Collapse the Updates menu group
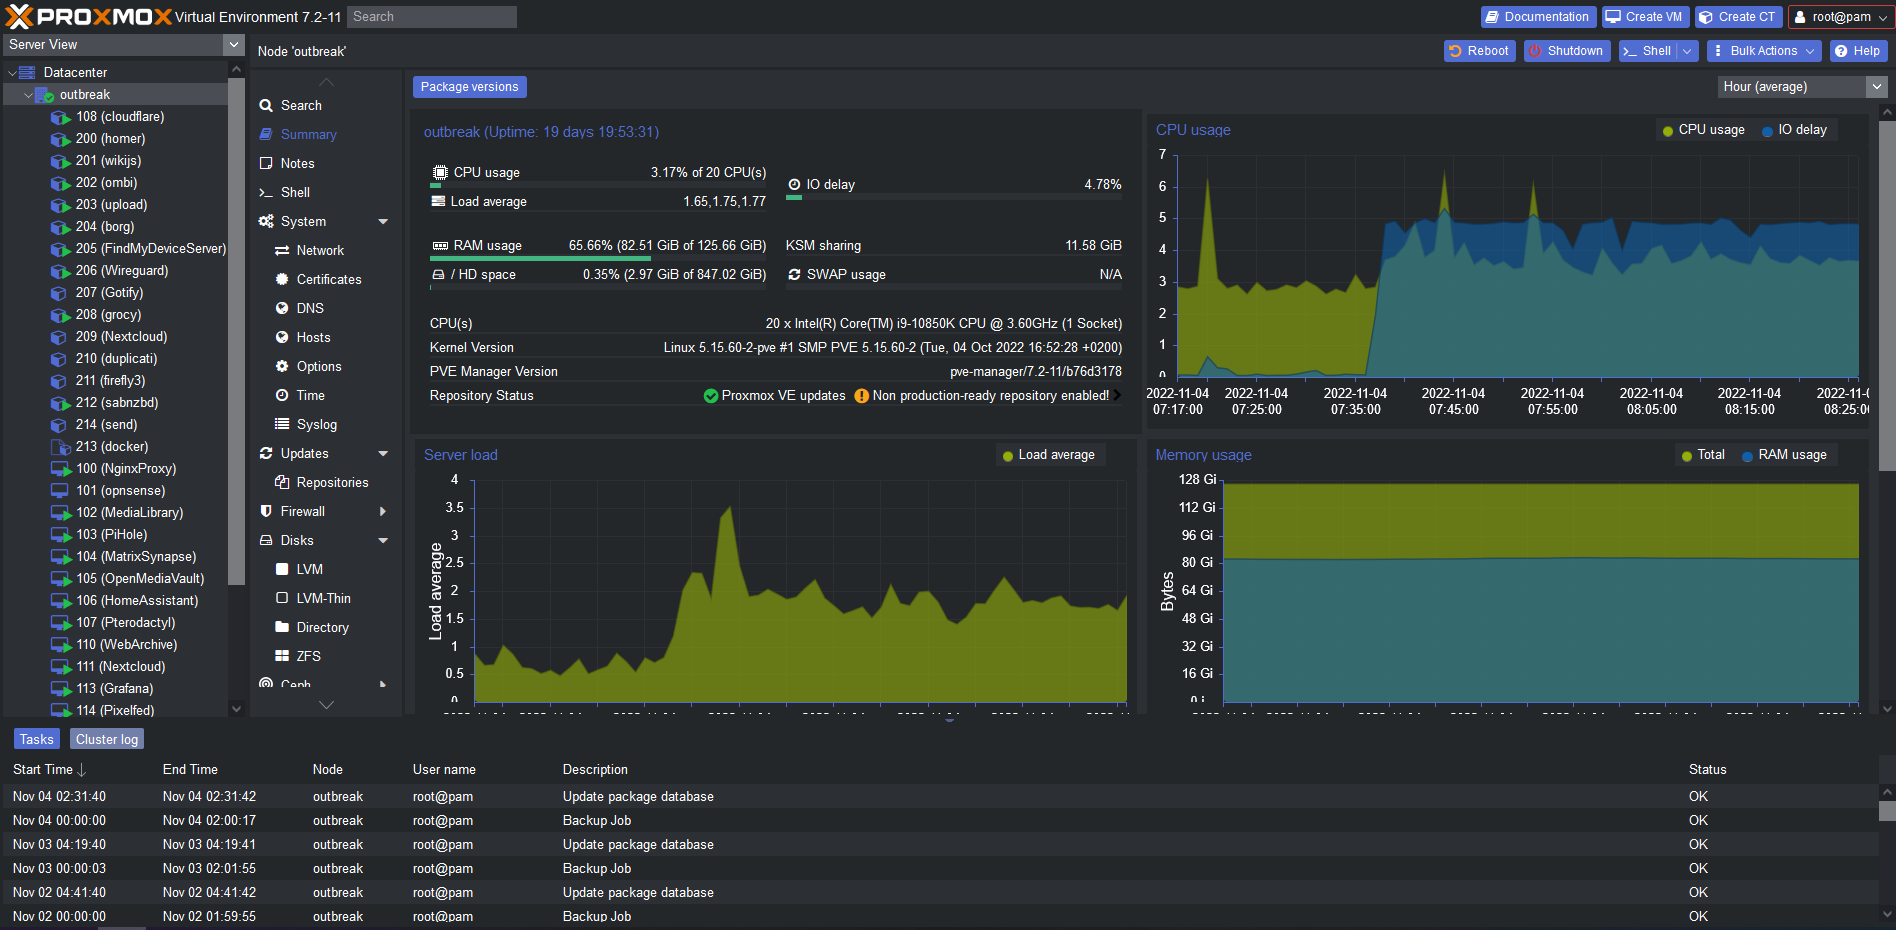The width and height of the screenshot is (1896, 930). (x=383, y=453)
